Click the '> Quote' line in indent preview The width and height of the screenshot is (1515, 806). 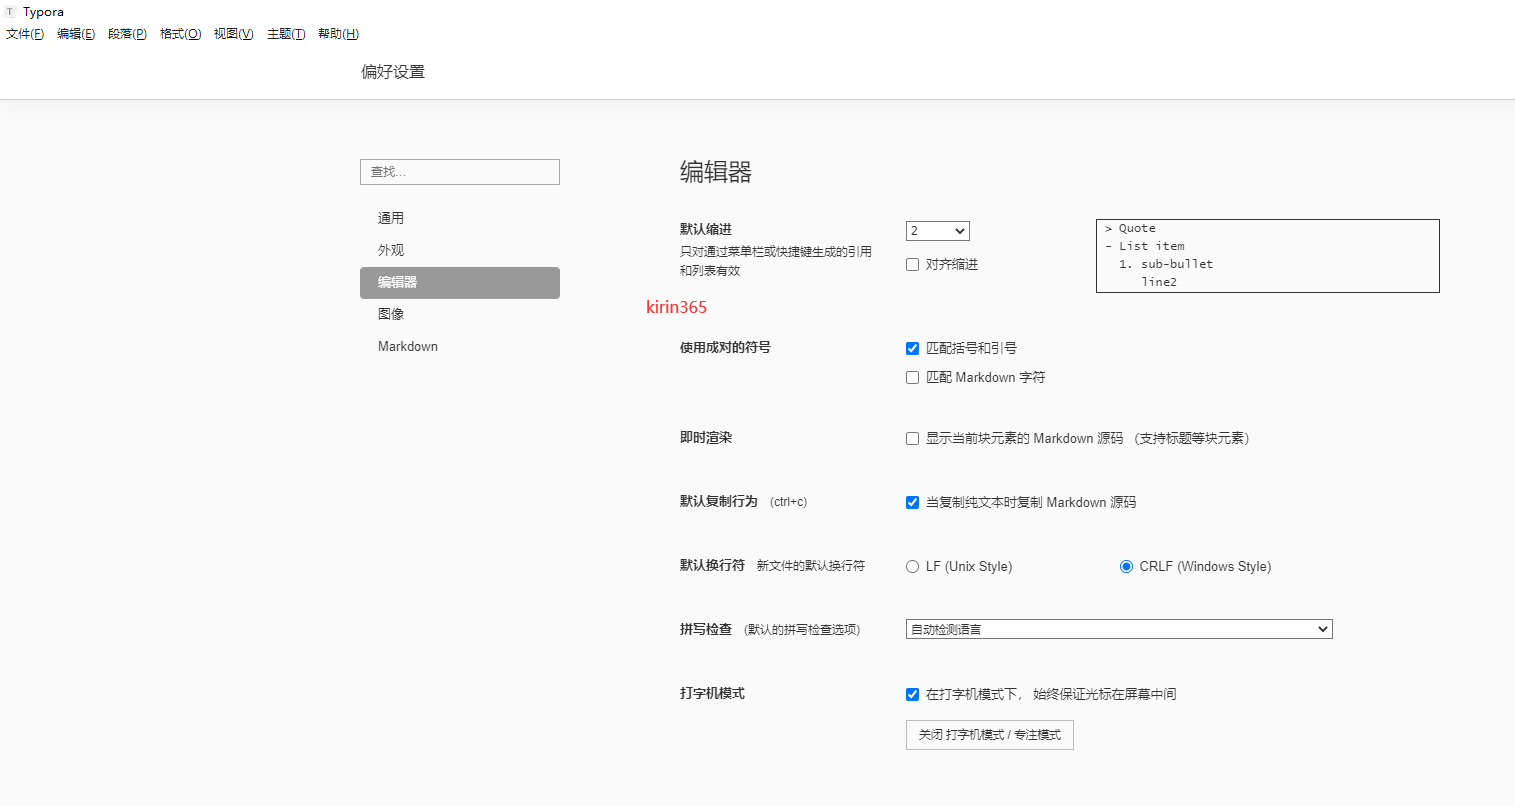click(1130, 229)
